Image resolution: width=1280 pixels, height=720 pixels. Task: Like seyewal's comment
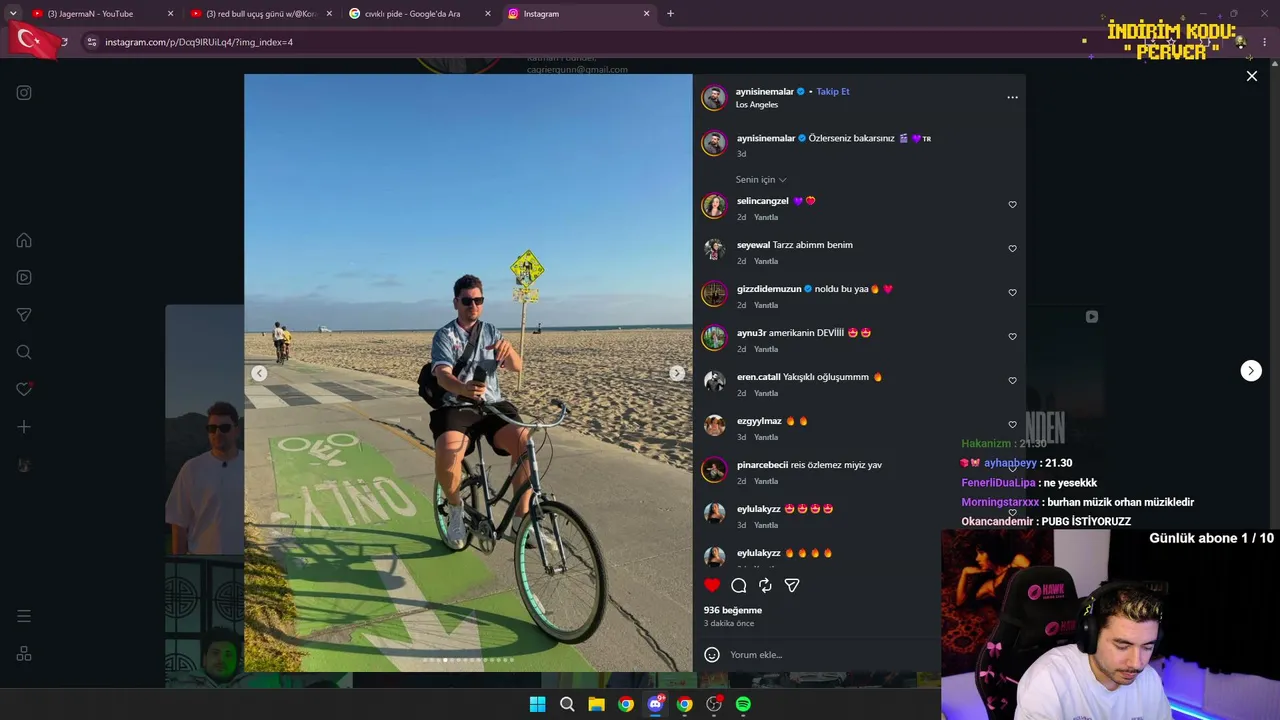click(x=1012, y=249)
